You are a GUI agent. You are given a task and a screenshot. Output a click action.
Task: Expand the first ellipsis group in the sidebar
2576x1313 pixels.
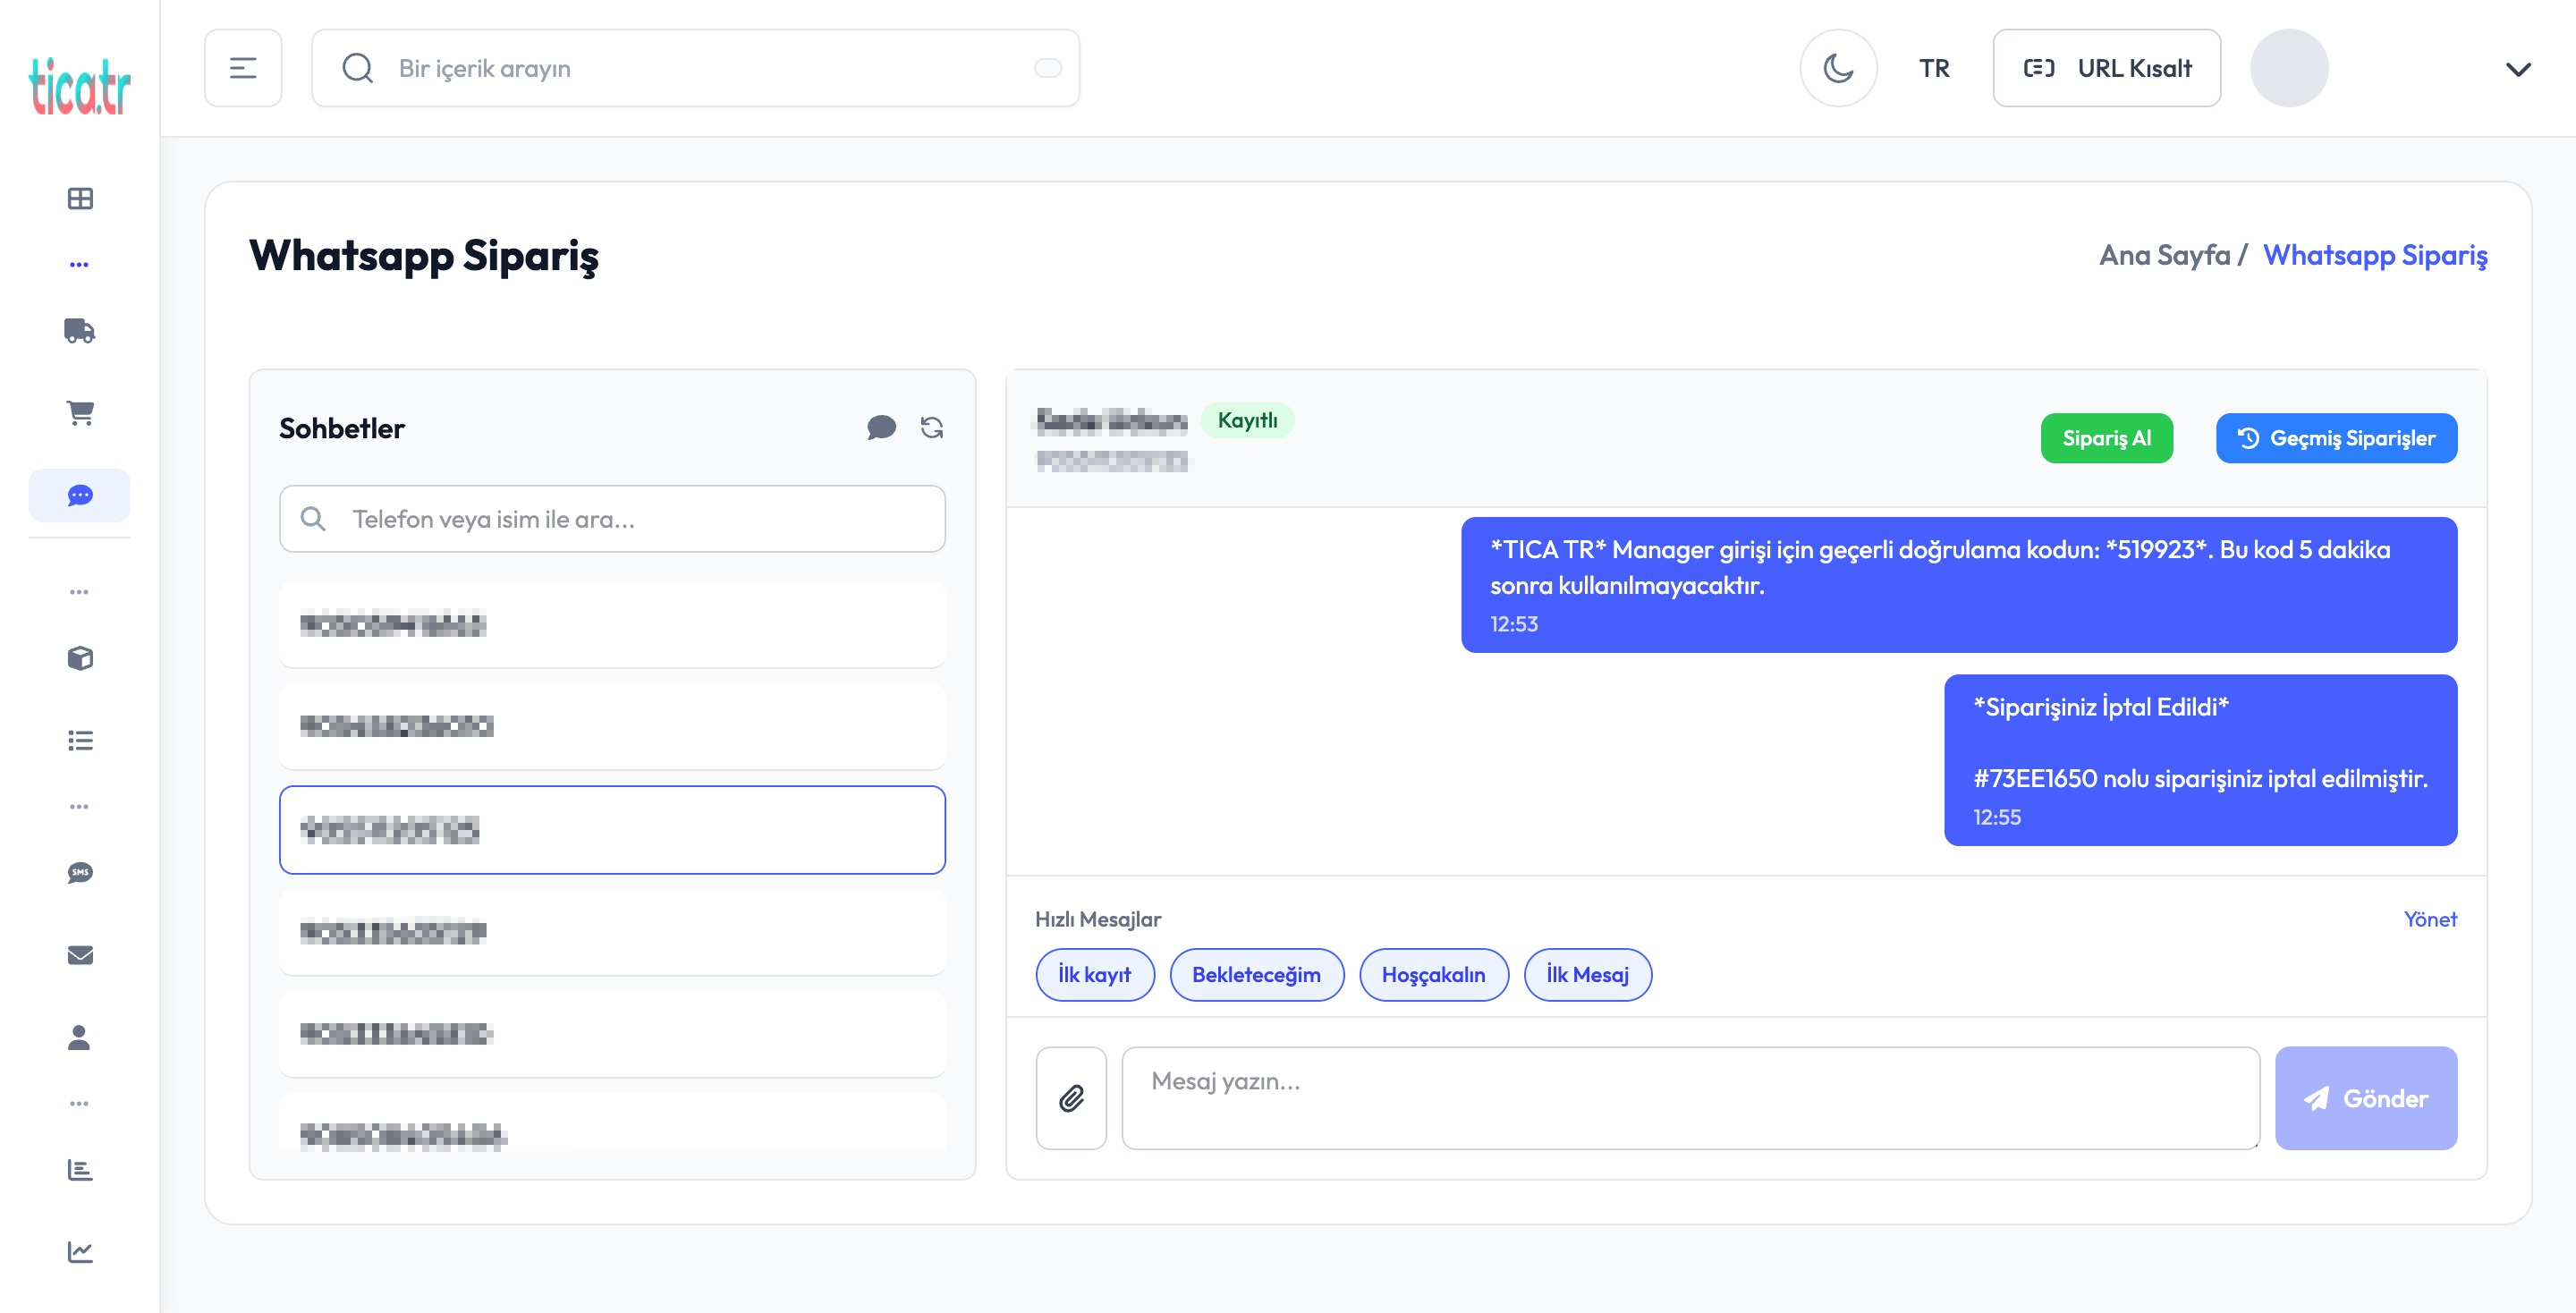pyautogui.click(x=79, y=263)
